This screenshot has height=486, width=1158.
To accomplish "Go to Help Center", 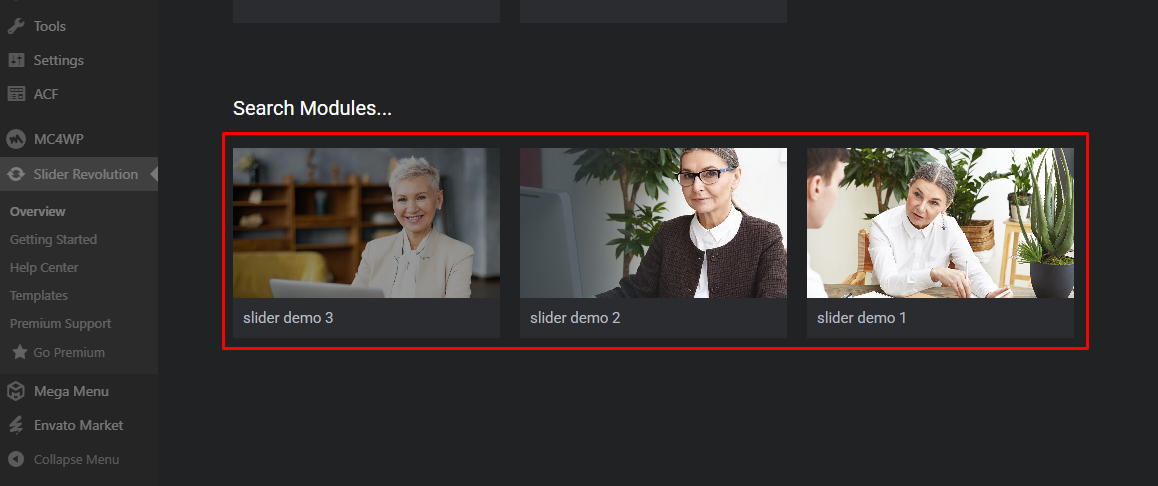I will coord(44,267).
